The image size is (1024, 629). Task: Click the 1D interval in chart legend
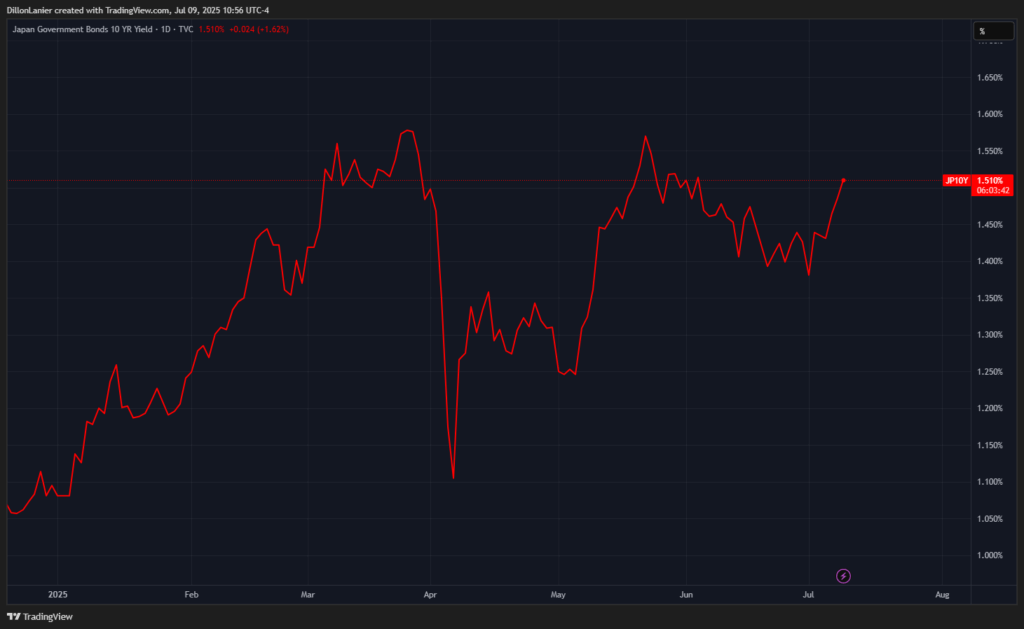pyautogui.click(x=164, y=29)
